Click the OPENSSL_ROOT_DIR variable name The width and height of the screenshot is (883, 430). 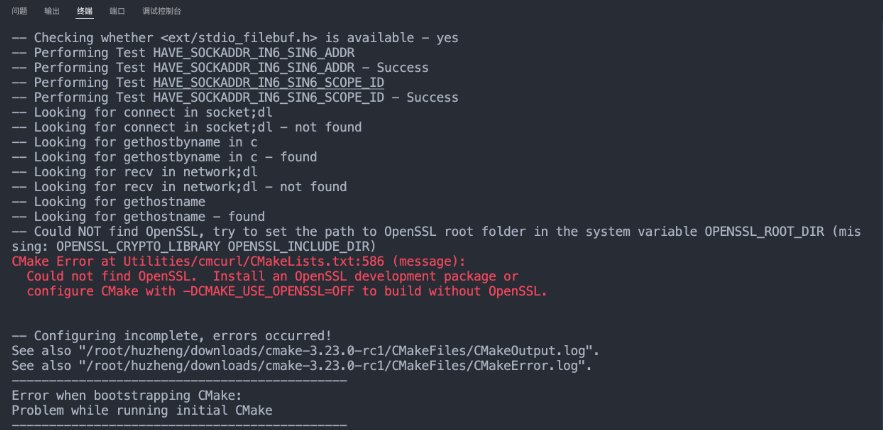click(765, 232)
